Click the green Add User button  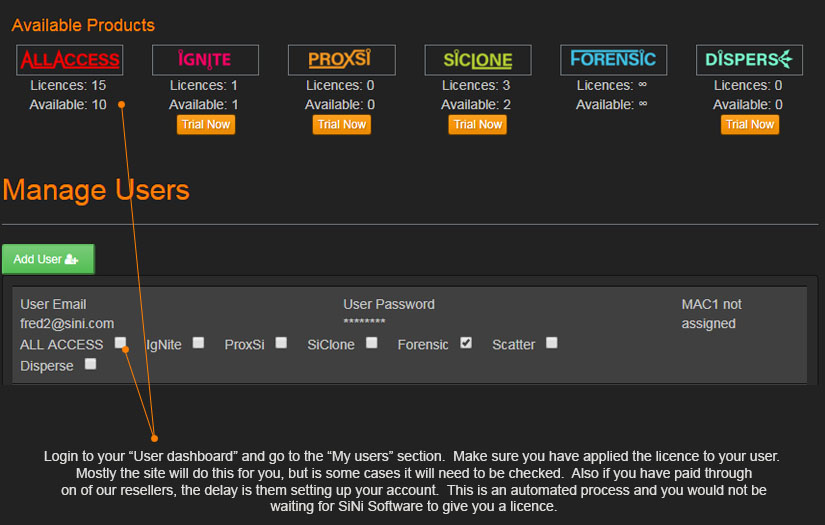pos(48,259)
